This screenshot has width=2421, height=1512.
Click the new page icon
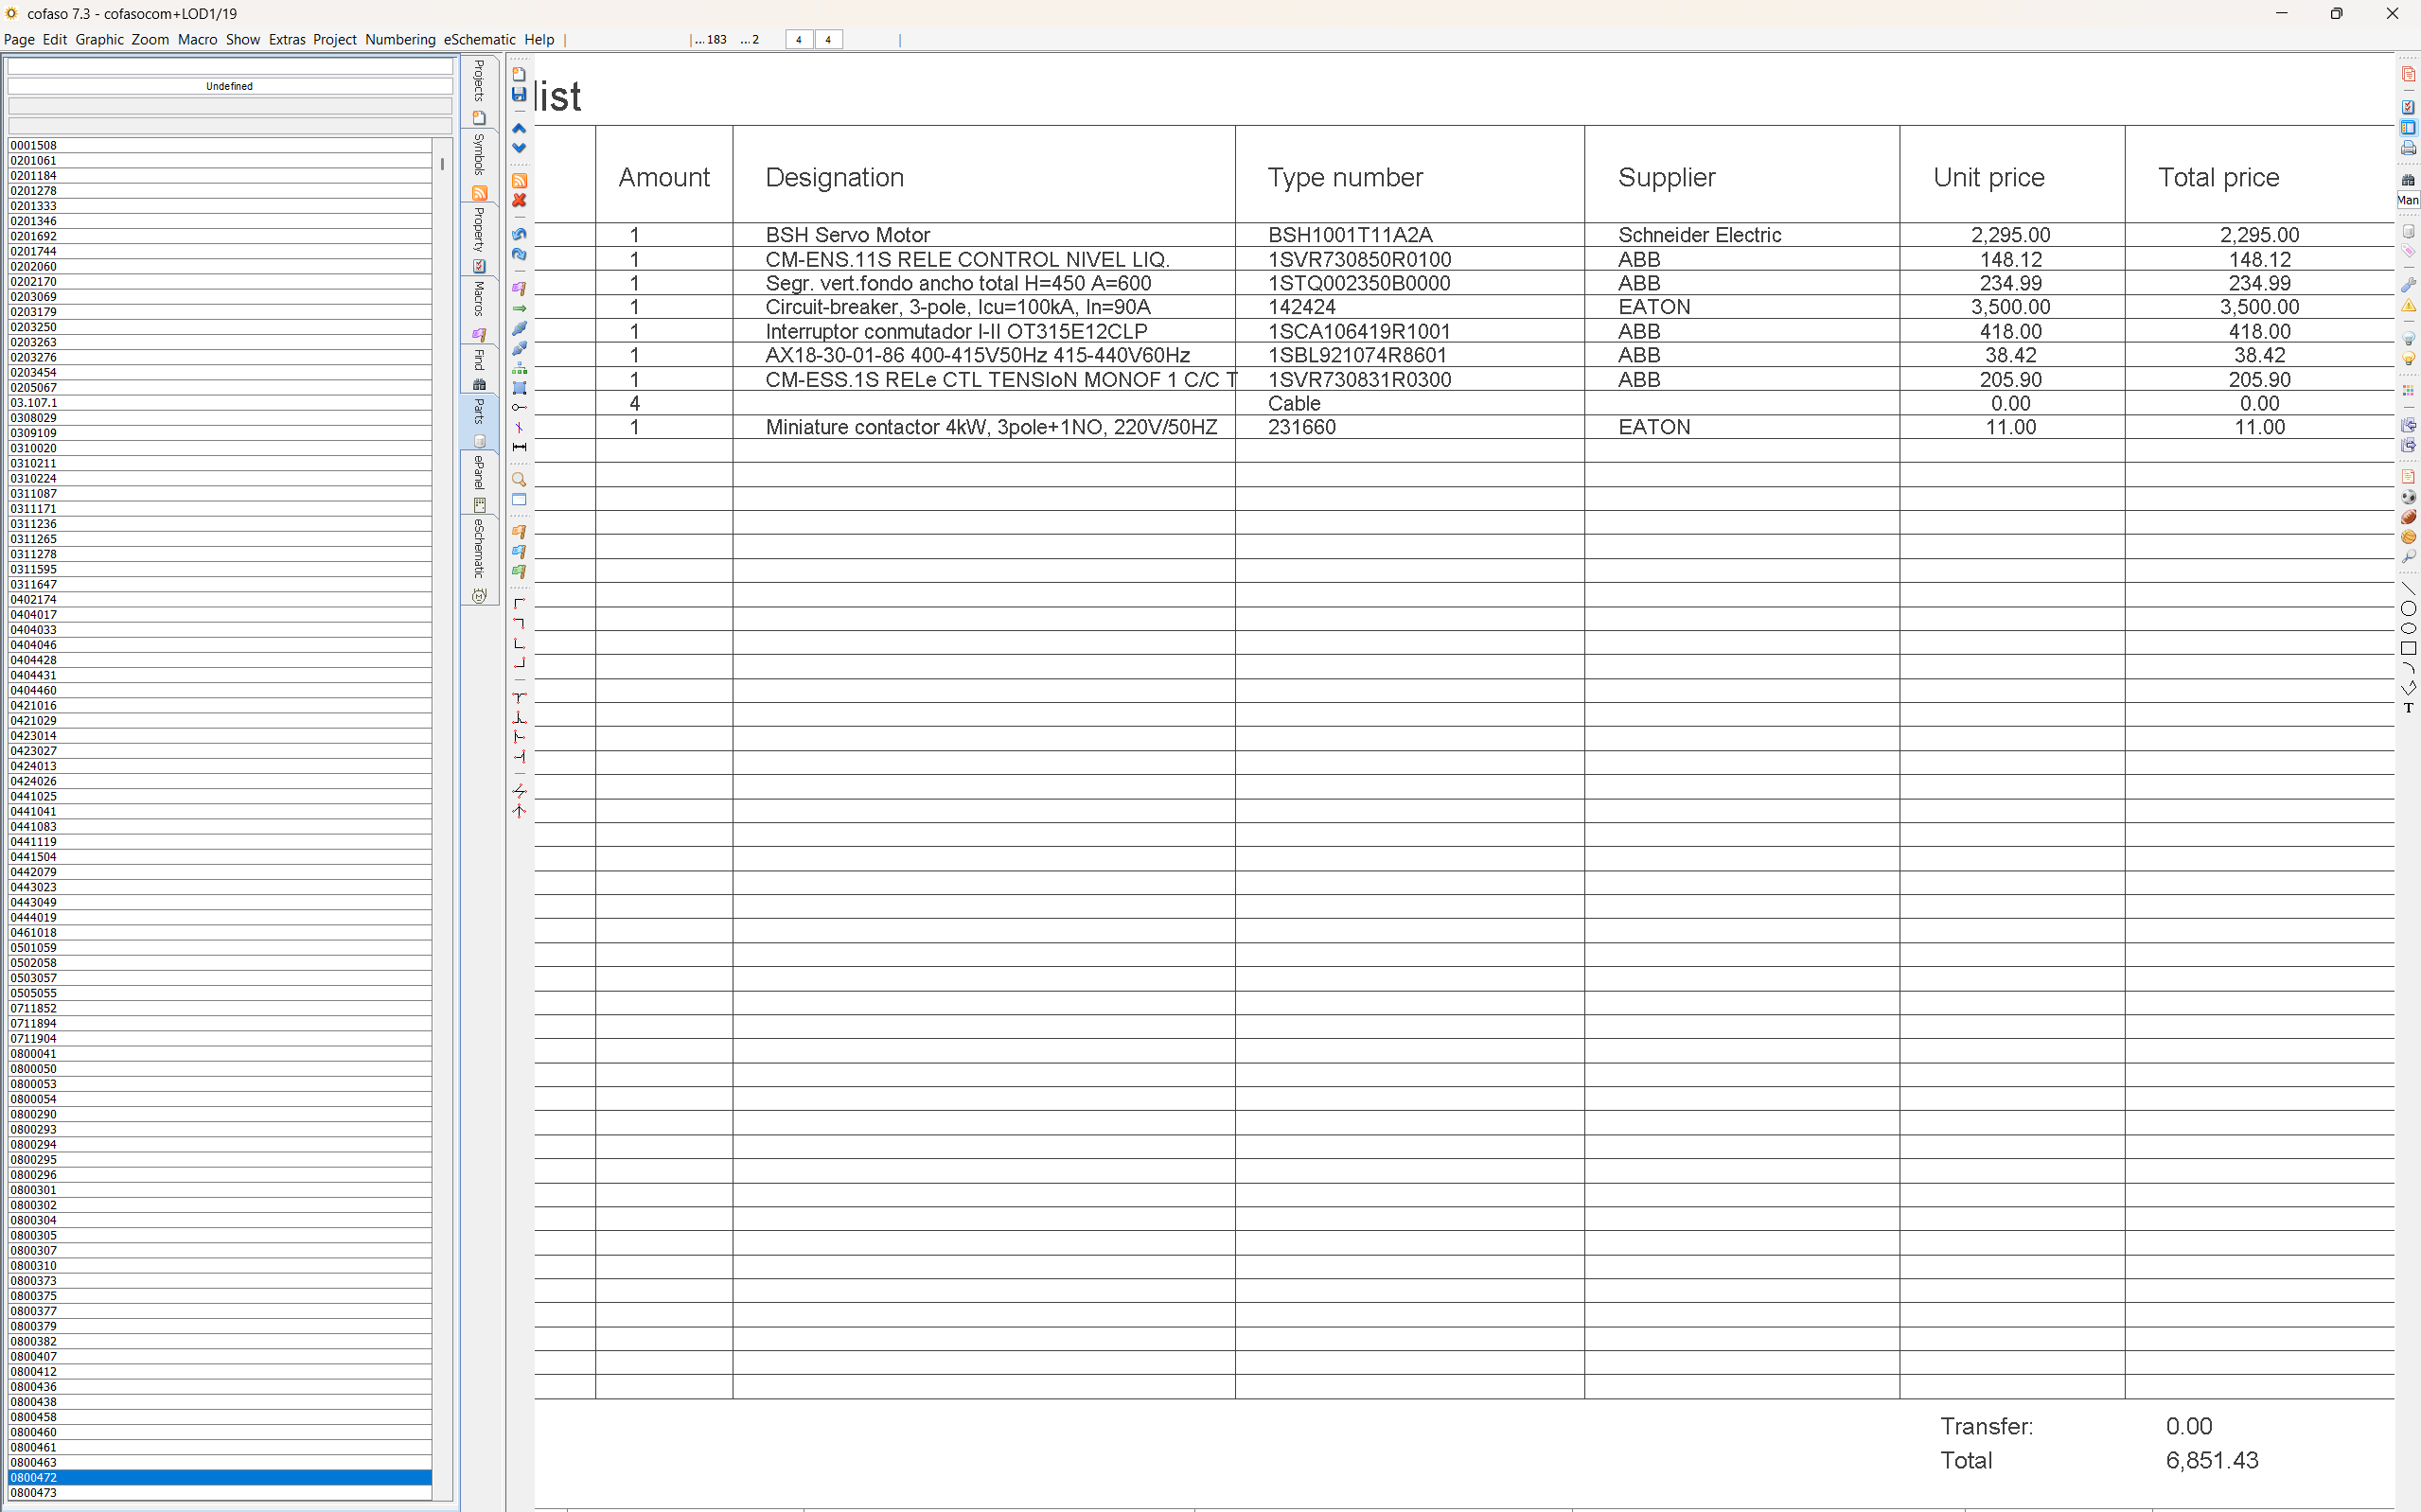pos(519,74)
